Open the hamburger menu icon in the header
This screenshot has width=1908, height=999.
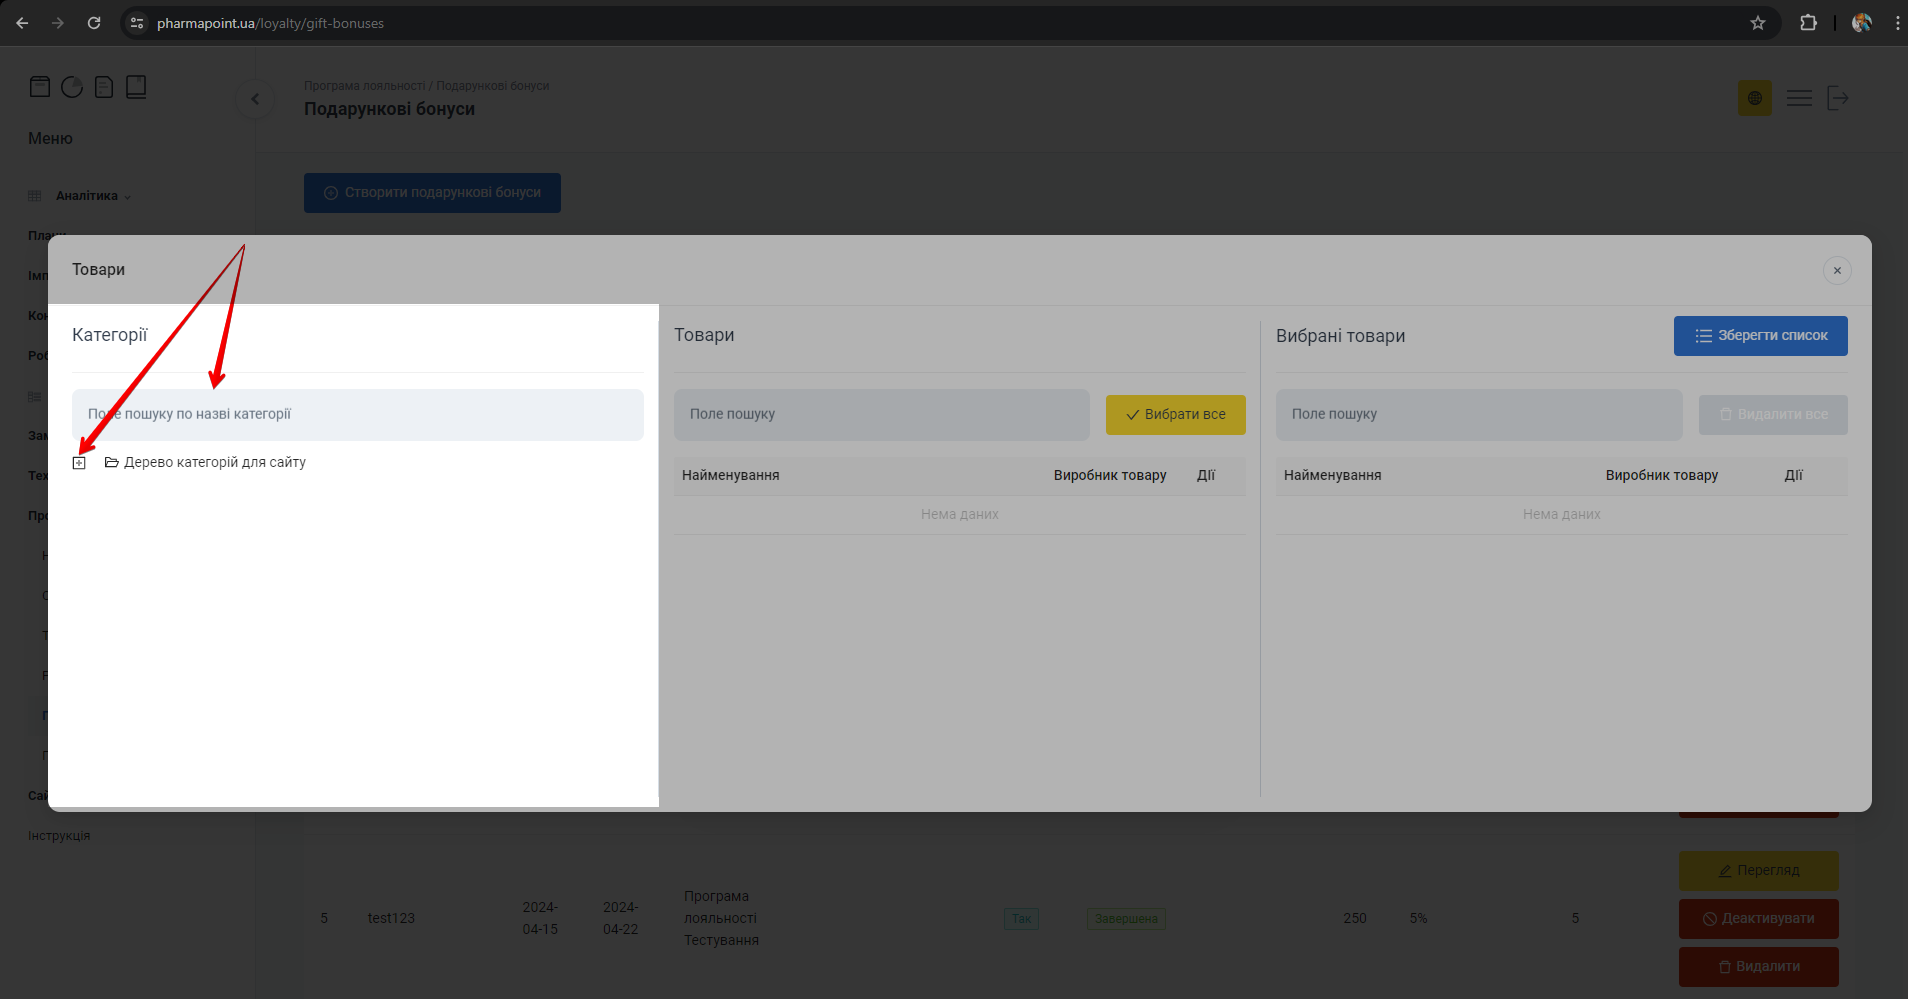pos(1799,98)
